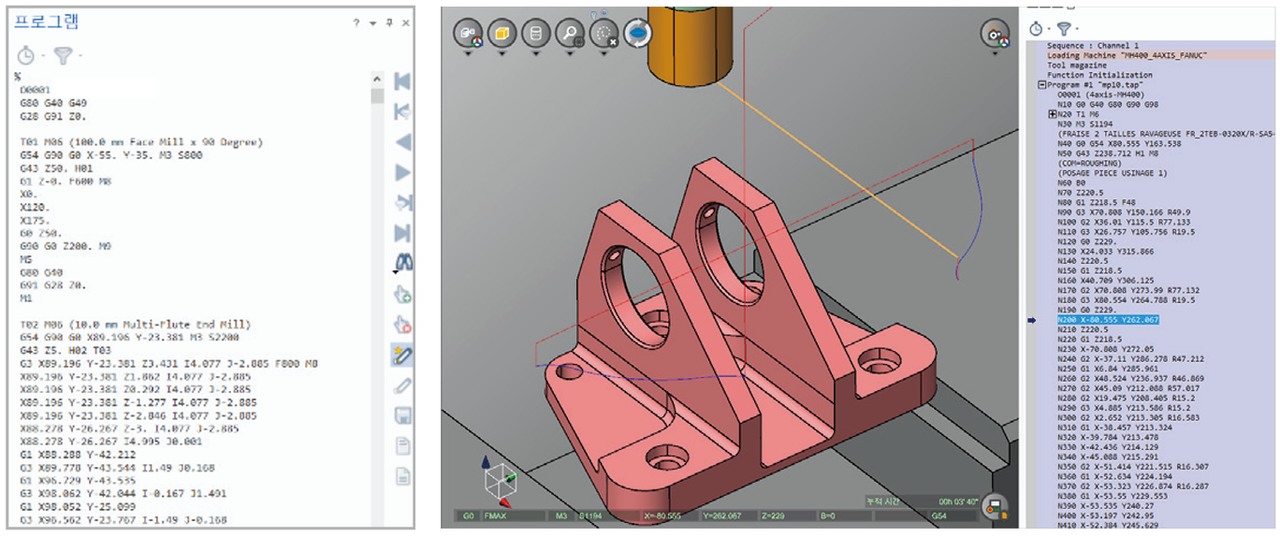The width and height of the screenshot is (1280, 537).
Task: Open the 프로그램 panel options dropdown arrow
Action: click(372, 23)
